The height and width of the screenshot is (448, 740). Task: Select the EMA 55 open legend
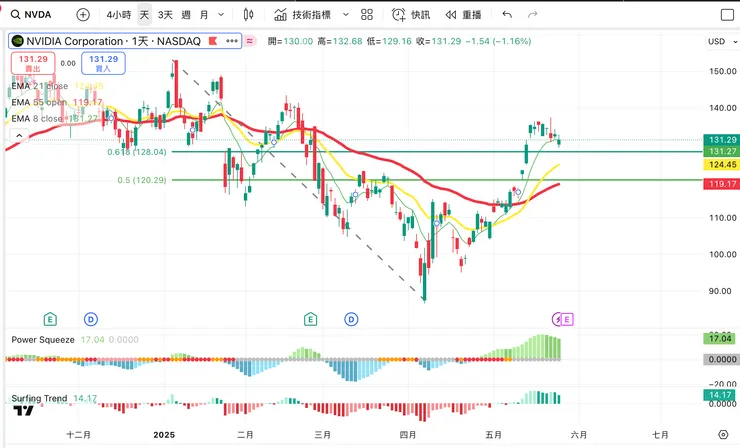coord(41,102)
